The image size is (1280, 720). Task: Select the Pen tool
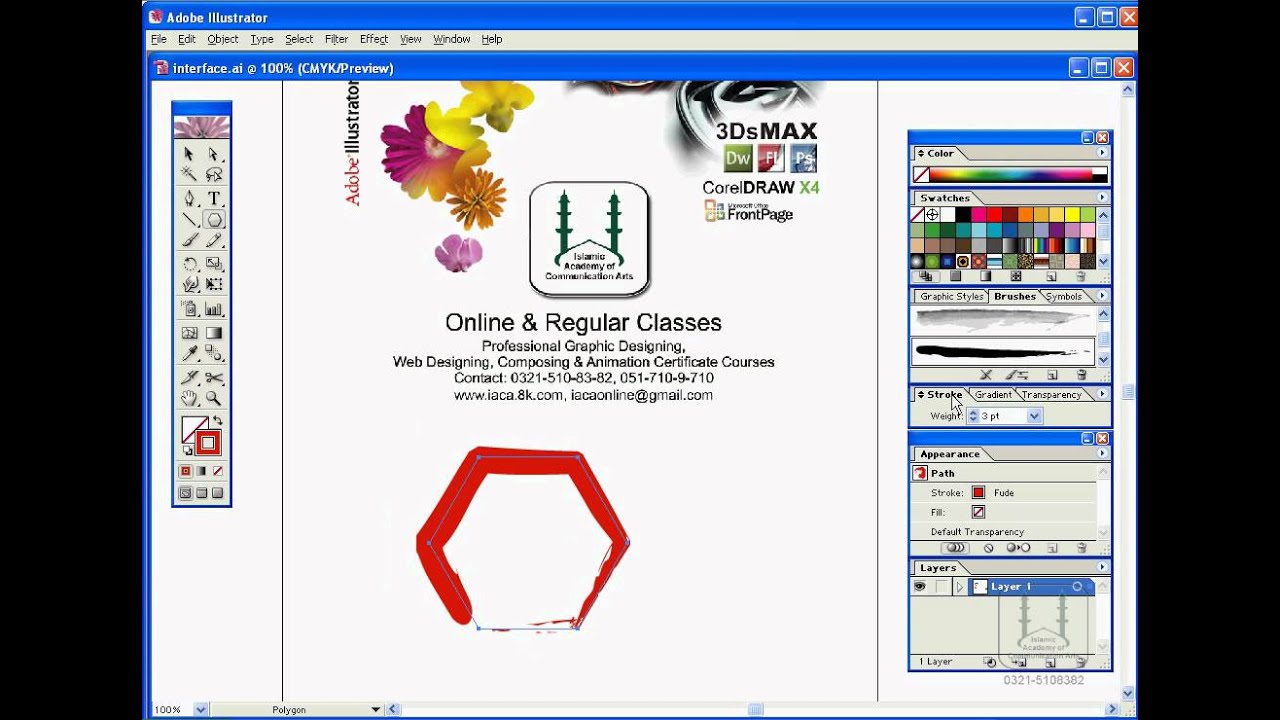[189, 198]
